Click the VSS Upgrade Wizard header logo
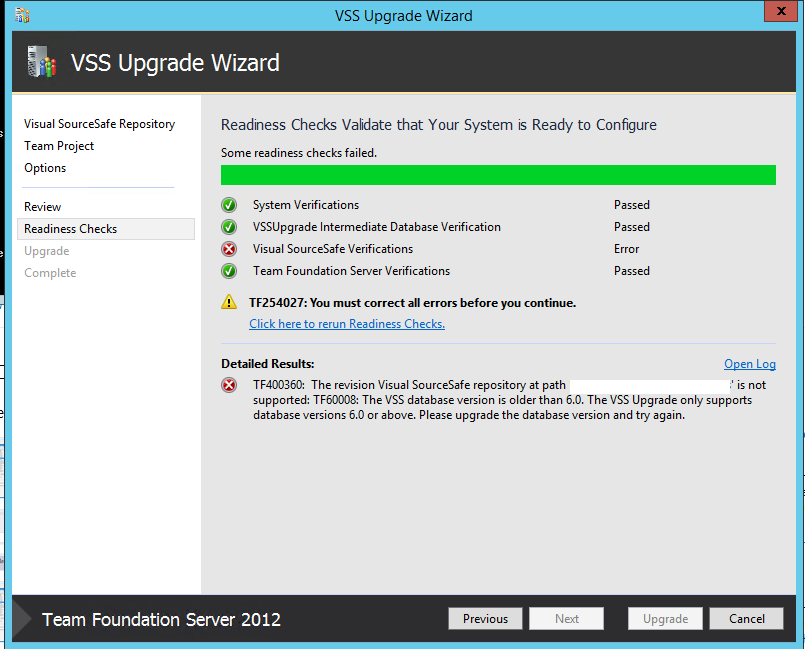 (40, 62)
